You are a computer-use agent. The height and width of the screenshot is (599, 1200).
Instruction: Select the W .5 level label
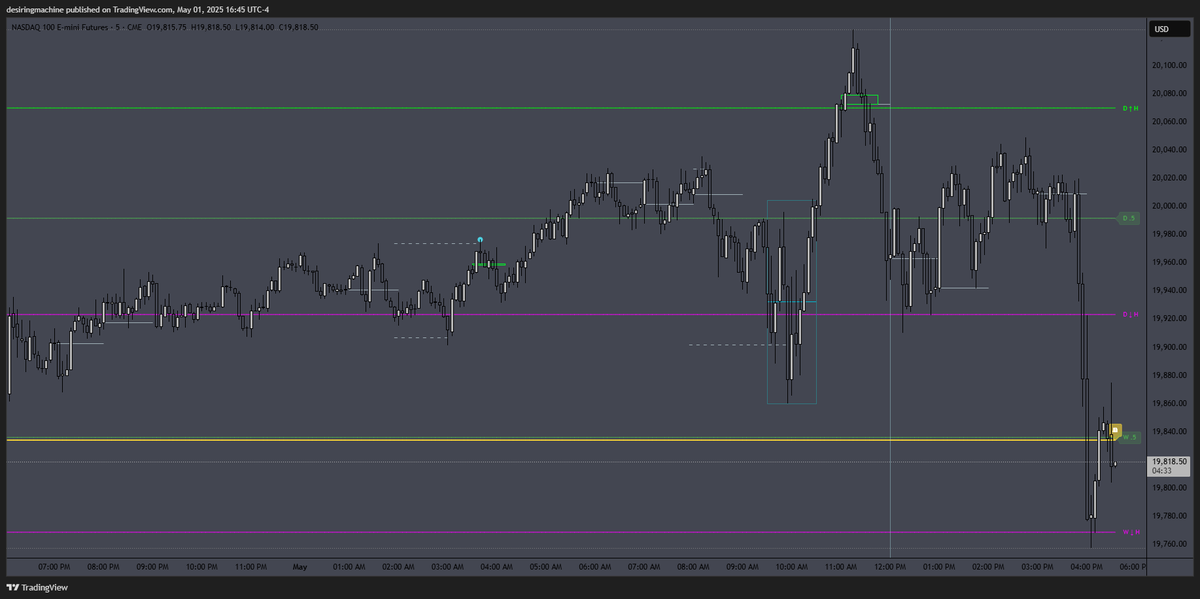[1130, 438]
